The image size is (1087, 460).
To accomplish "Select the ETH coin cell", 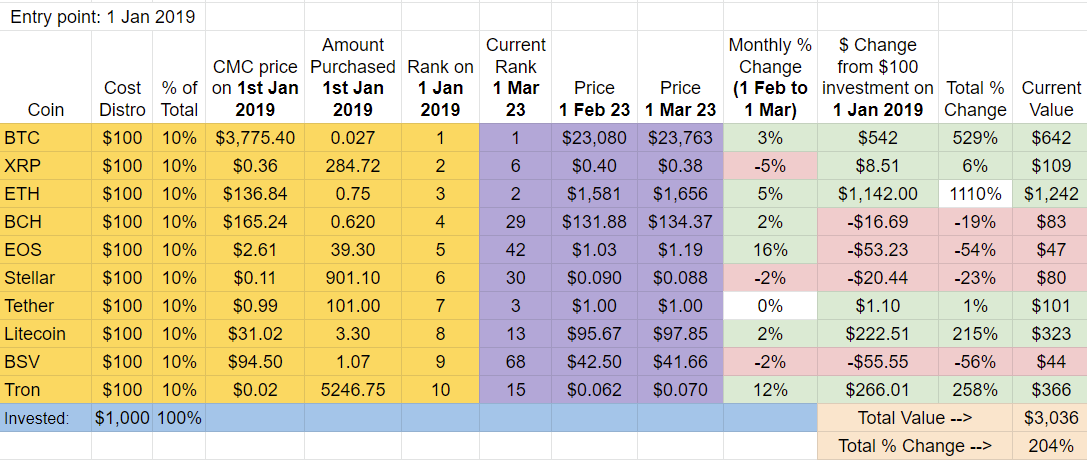I will (x=46, y=194).
